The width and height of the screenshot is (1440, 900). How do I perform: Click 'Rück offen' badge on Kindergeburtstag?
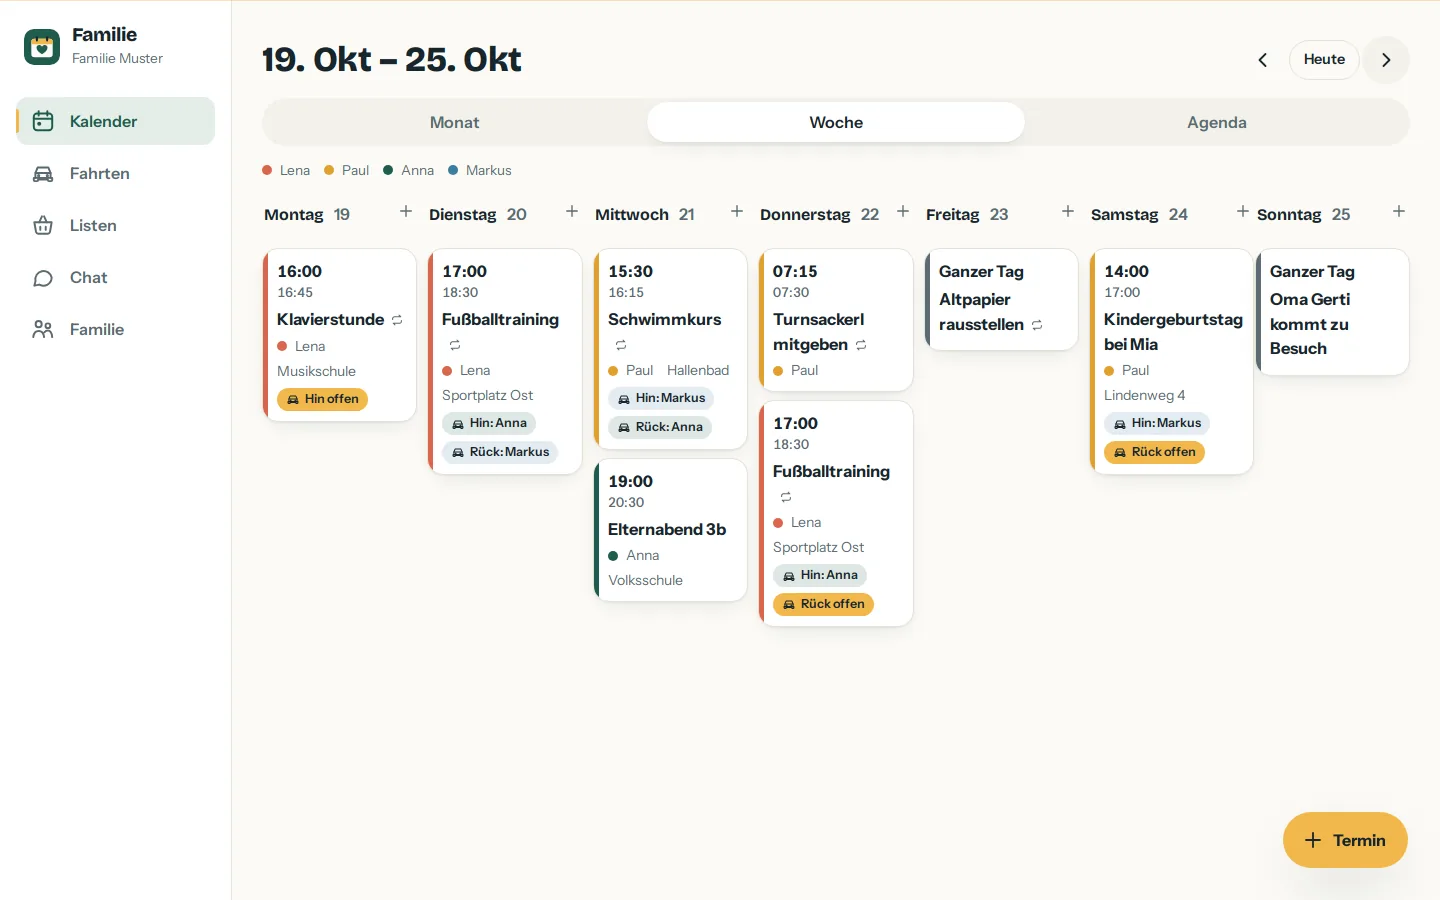tap(1155, 452)
